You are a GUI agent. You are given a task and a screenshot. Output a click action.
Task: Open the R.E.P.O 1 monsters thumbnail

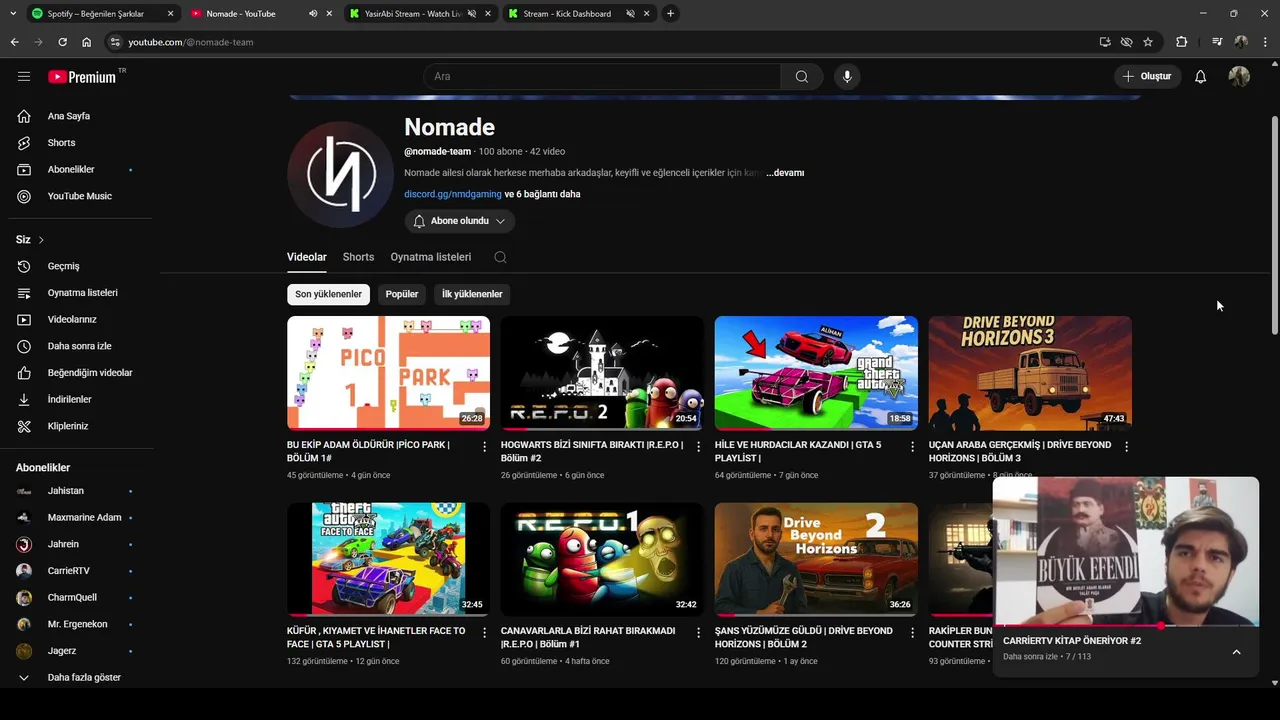point(602,559)
